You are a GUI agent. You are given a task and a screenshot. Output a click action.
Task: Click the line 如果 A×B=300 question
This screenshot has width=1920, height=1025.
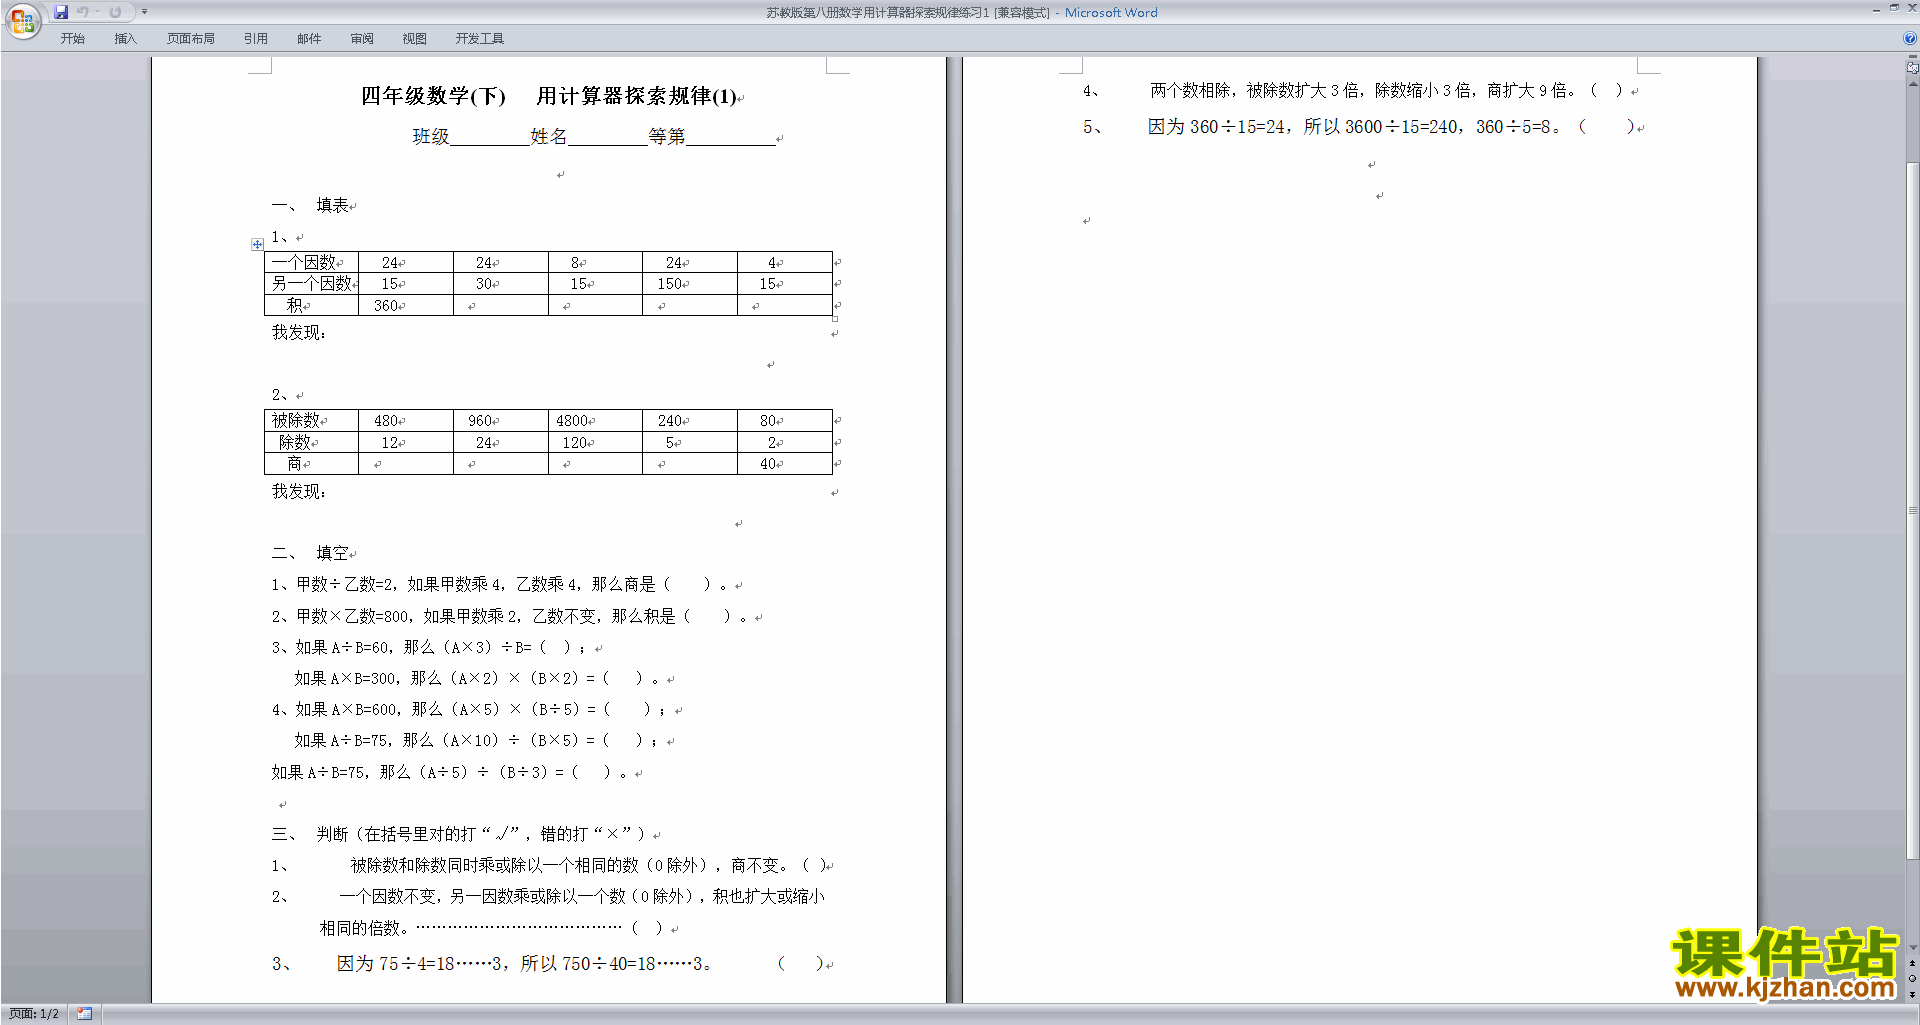point(480,678)
